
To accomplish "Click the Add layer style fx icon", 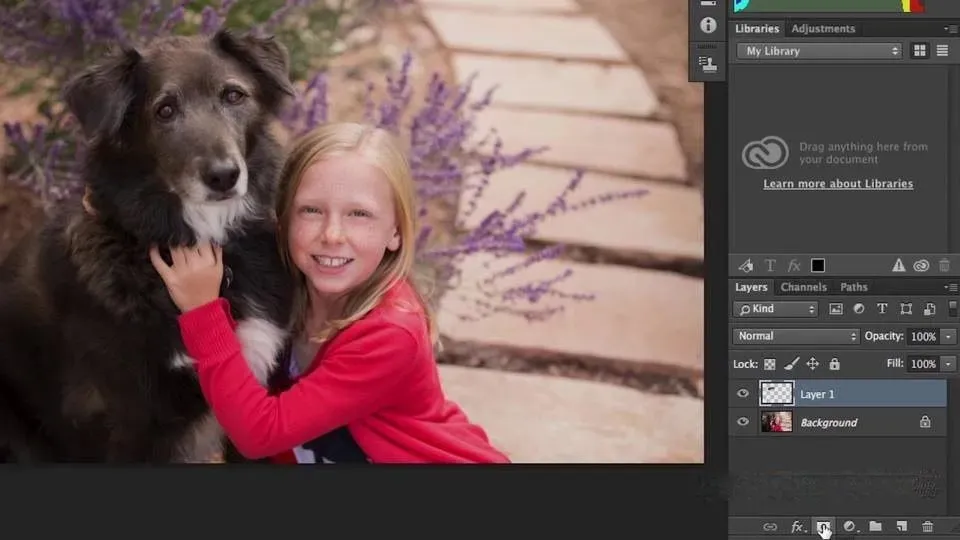I will click(x=797, y=527).
